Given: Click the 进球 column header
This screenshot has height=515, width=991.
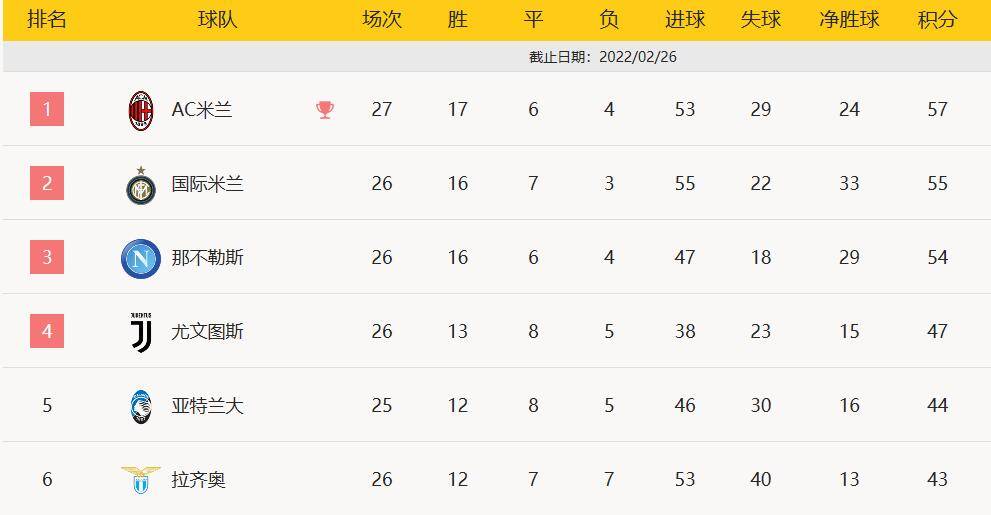Looking at the screenshot, I should 684,20.
